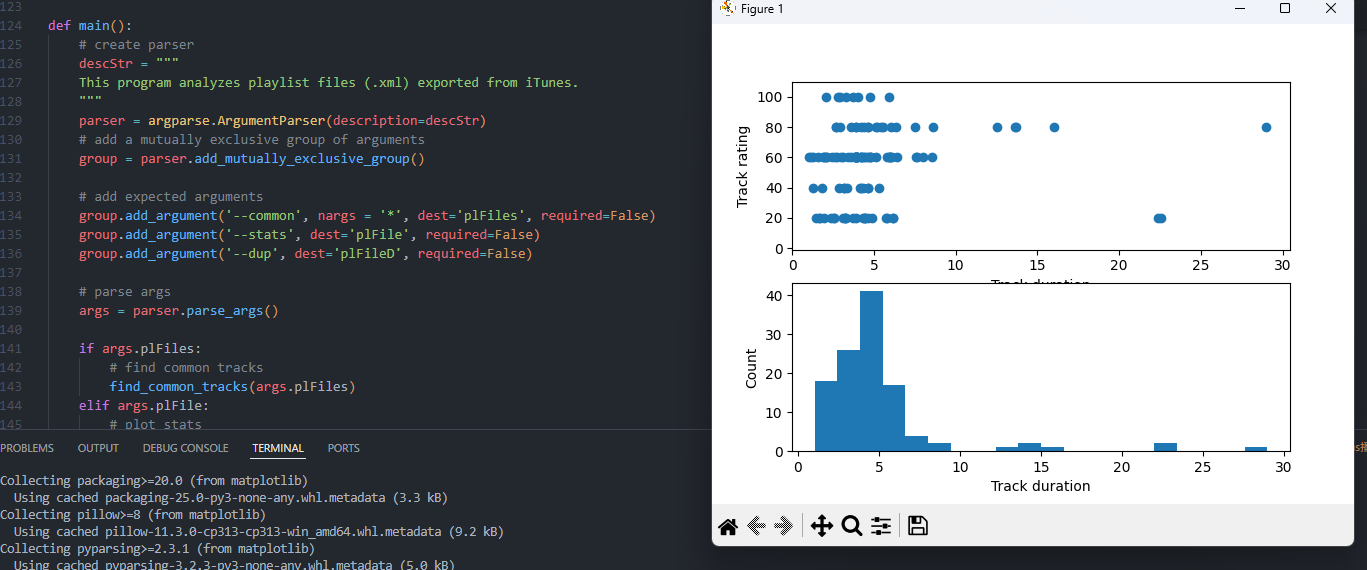Toggle the Pan tool in the figure toolbar
This screenshot has width=1367, height=570.
coord(821,526)
